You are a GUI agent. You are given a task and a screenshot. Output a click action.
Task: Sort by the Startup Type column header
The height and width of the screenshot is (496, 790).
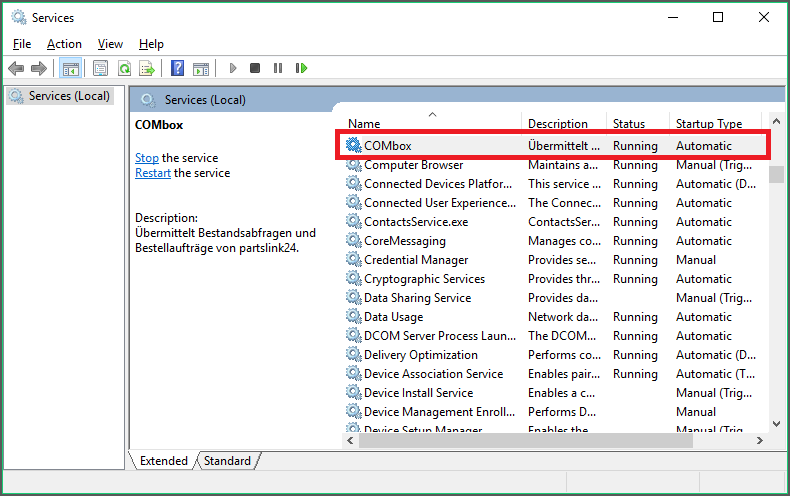click(709, 124)
